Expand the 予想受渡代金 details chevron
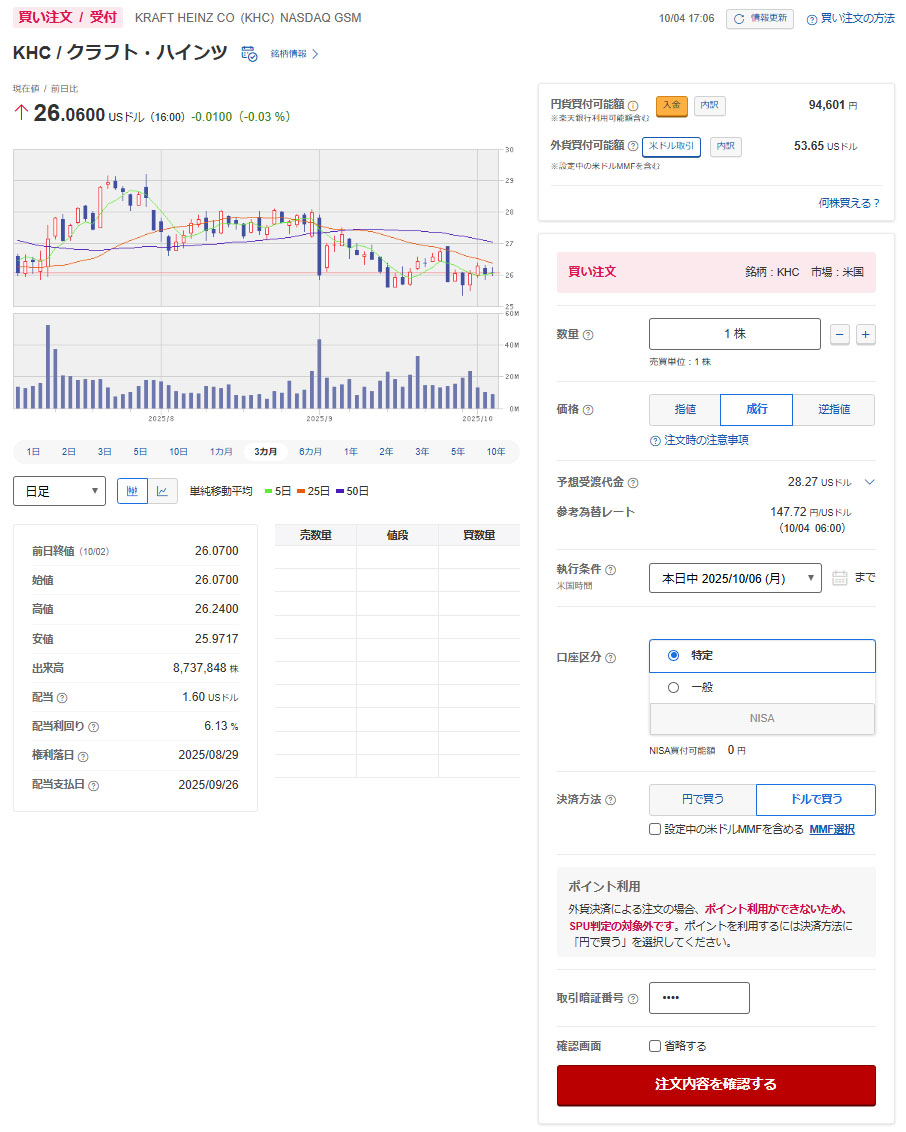This screenshot has height=1132, width=906. (870, 482)
